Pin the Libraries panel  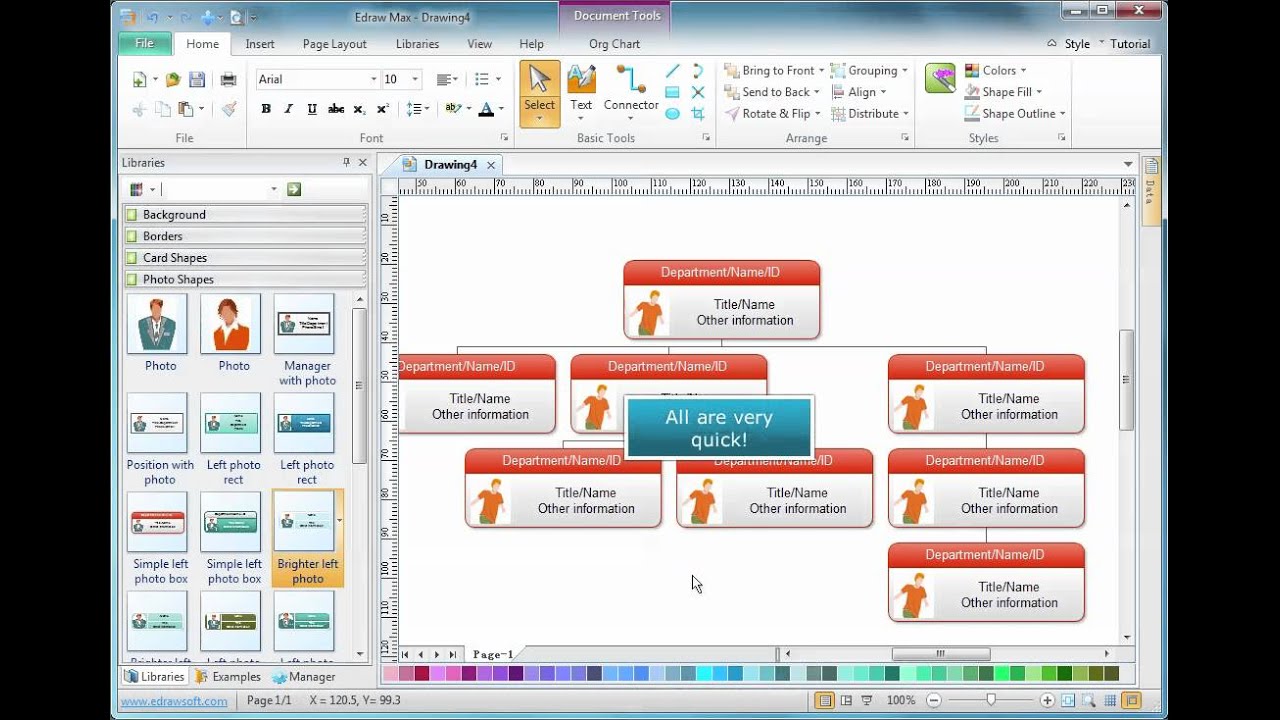click(x=347, y=162)
